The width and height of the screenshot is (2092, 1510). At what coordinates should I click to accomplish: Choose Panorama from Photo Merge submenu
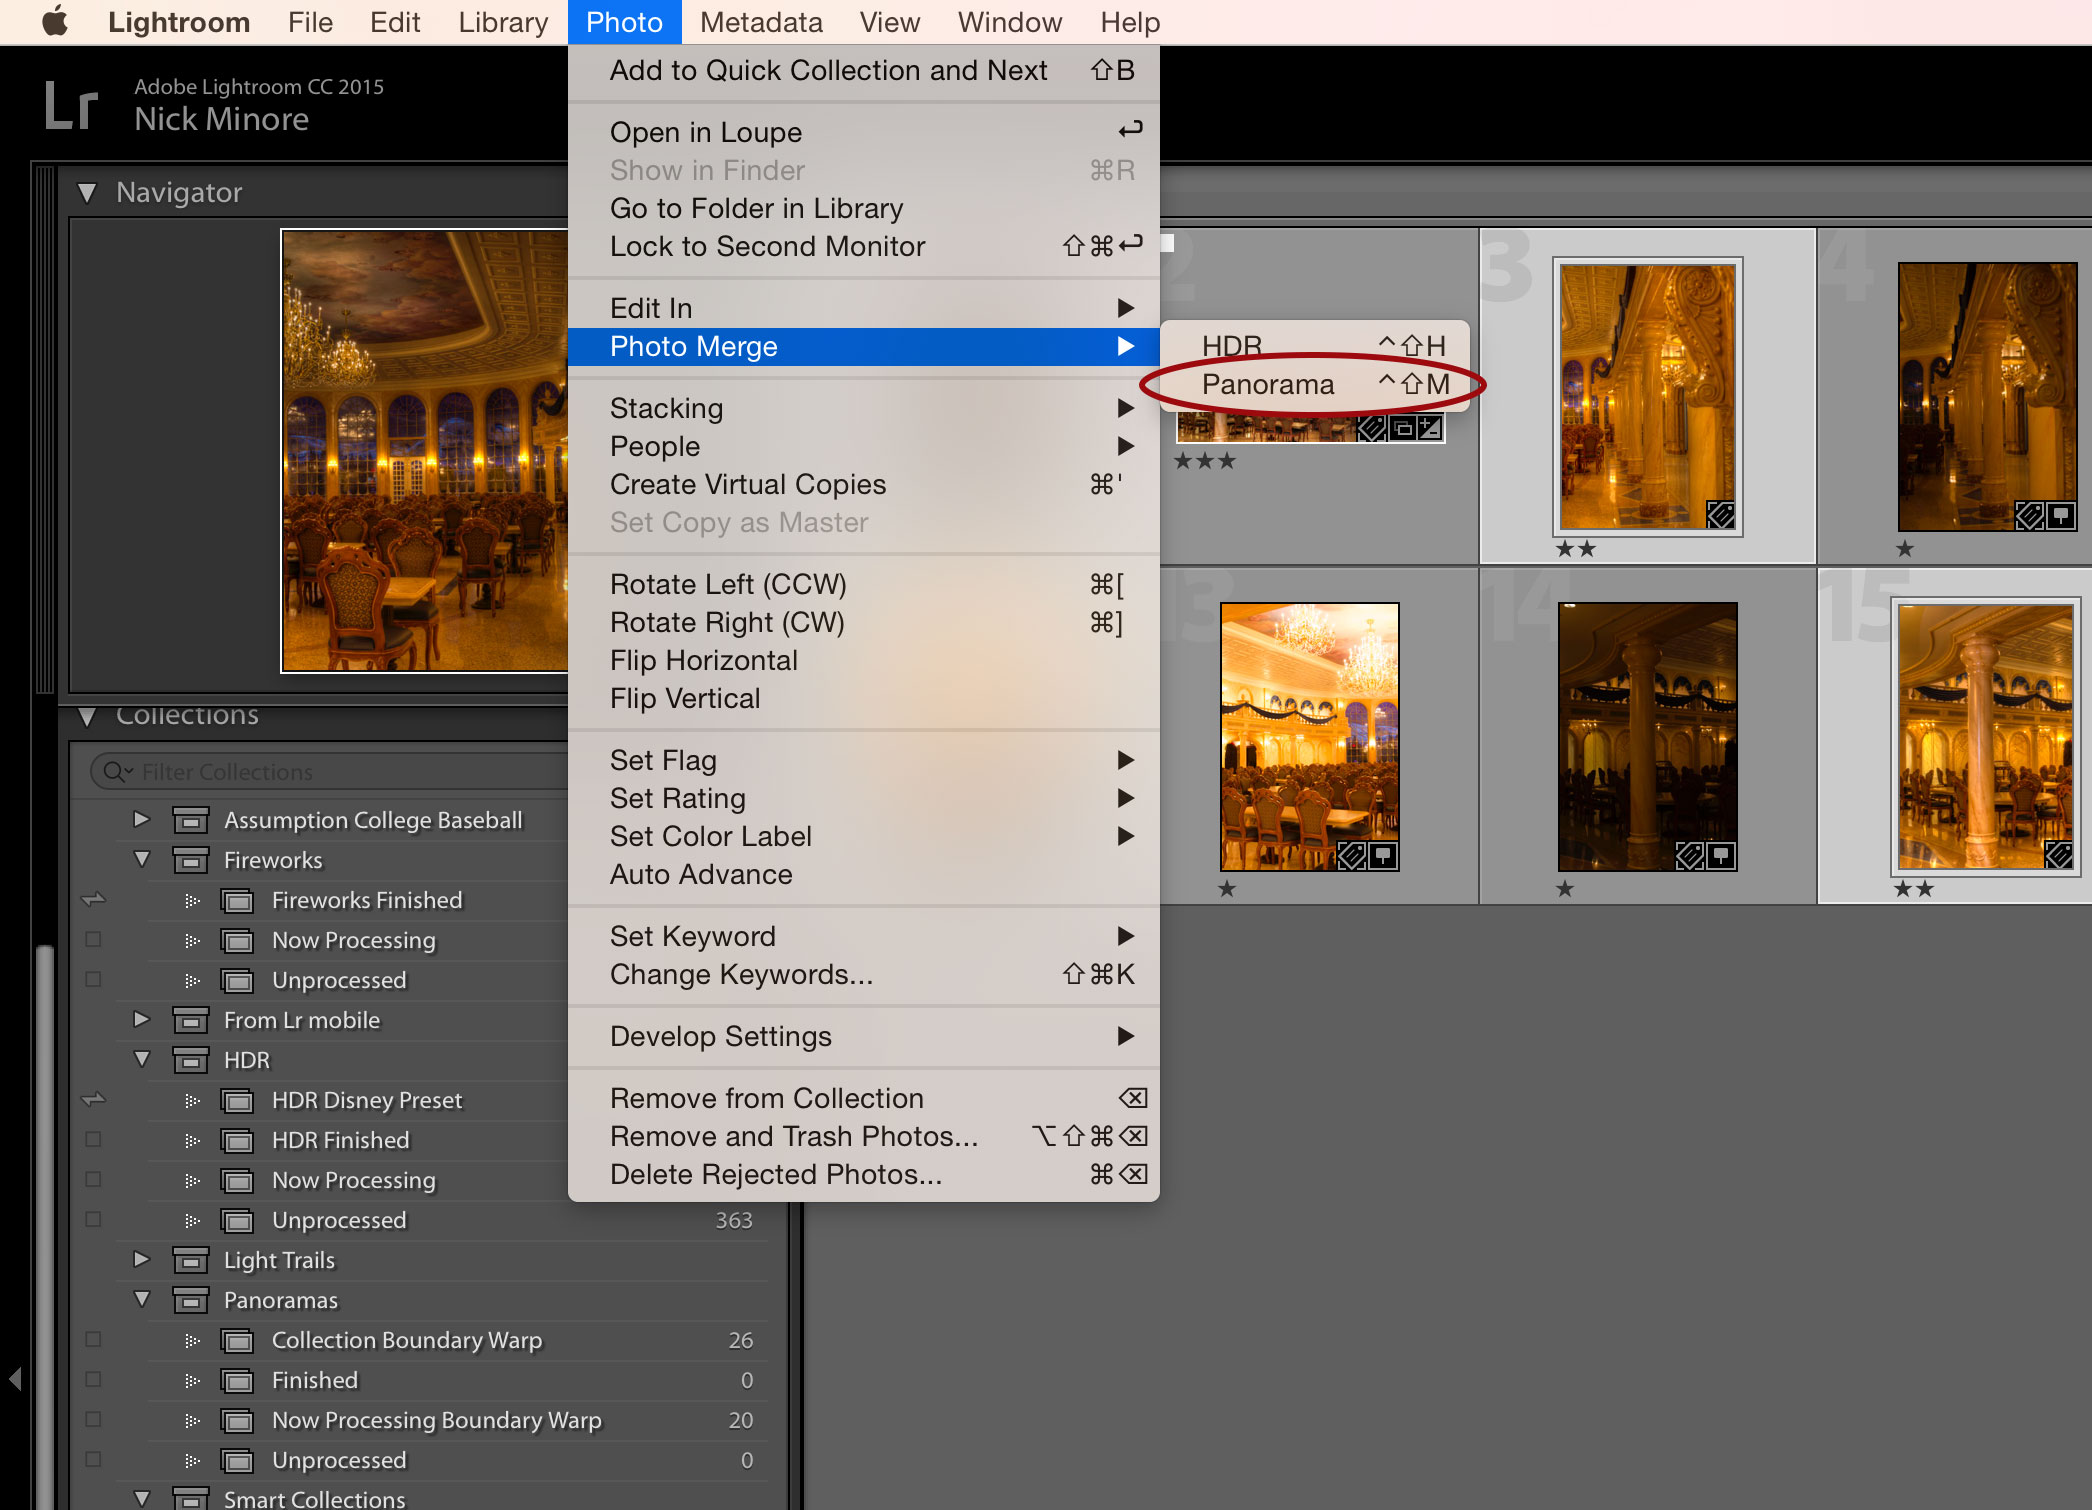click(1267, 384)
